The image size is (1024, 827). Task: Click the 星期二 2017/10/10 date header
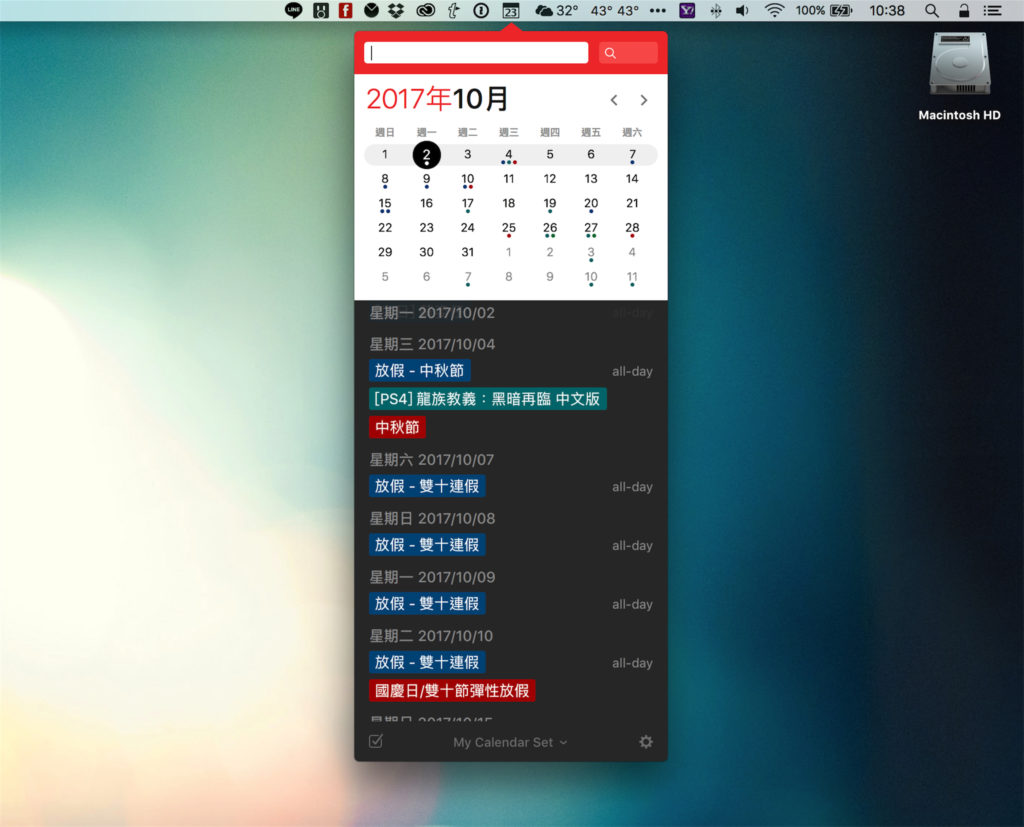432,636
